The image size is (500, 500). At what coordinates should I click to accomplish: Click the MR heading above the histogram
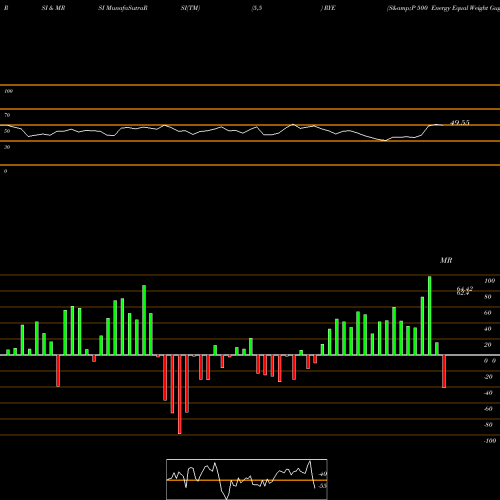(x=446, y=260)
